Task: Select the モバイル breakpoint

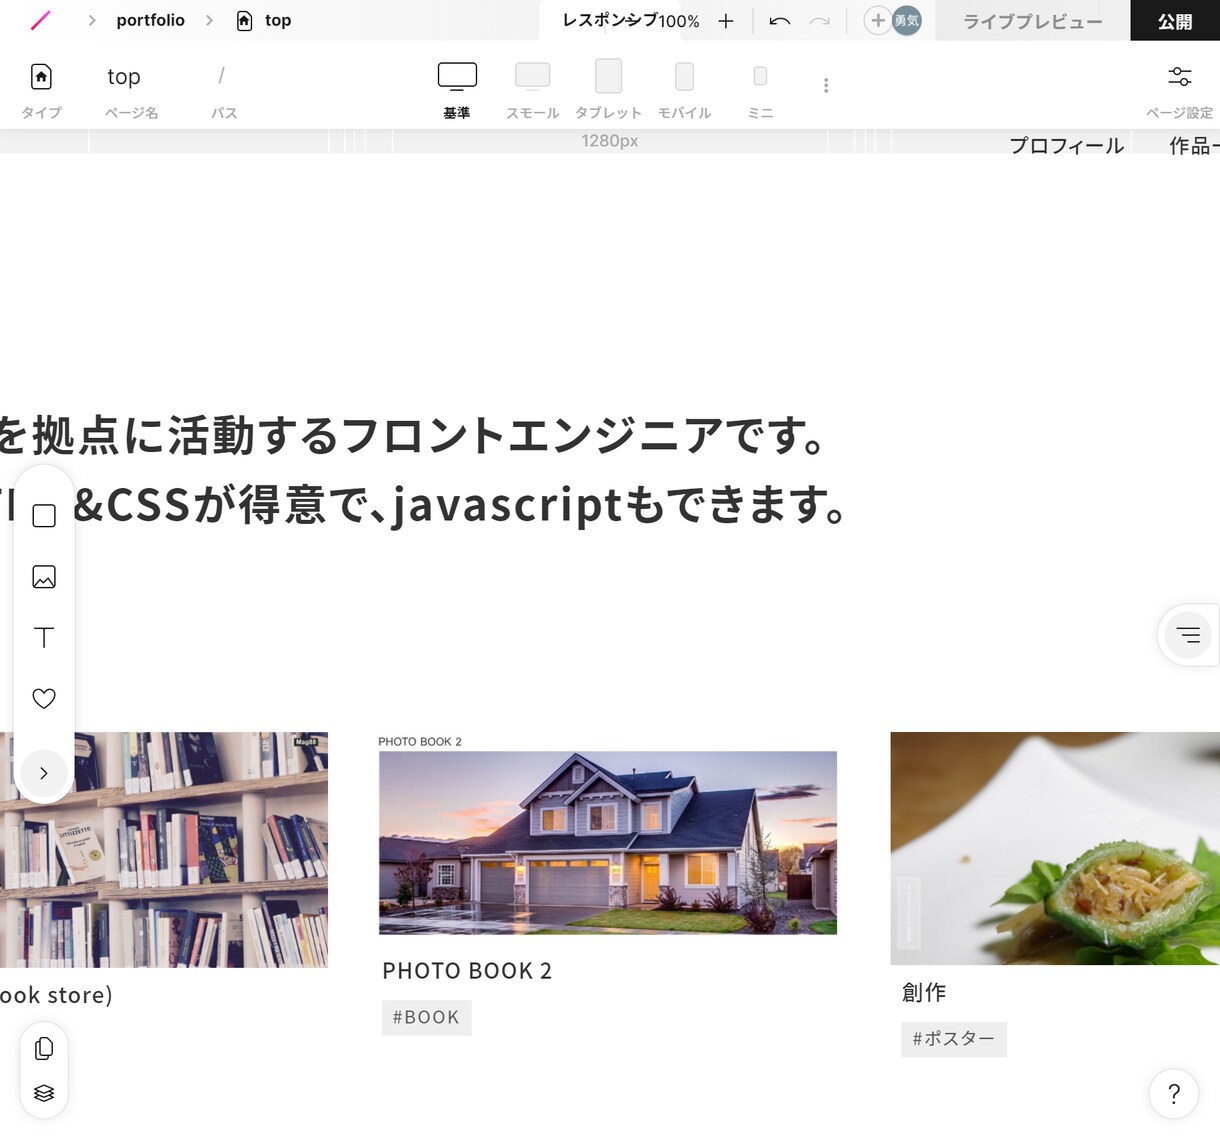Action: point(684,88)
